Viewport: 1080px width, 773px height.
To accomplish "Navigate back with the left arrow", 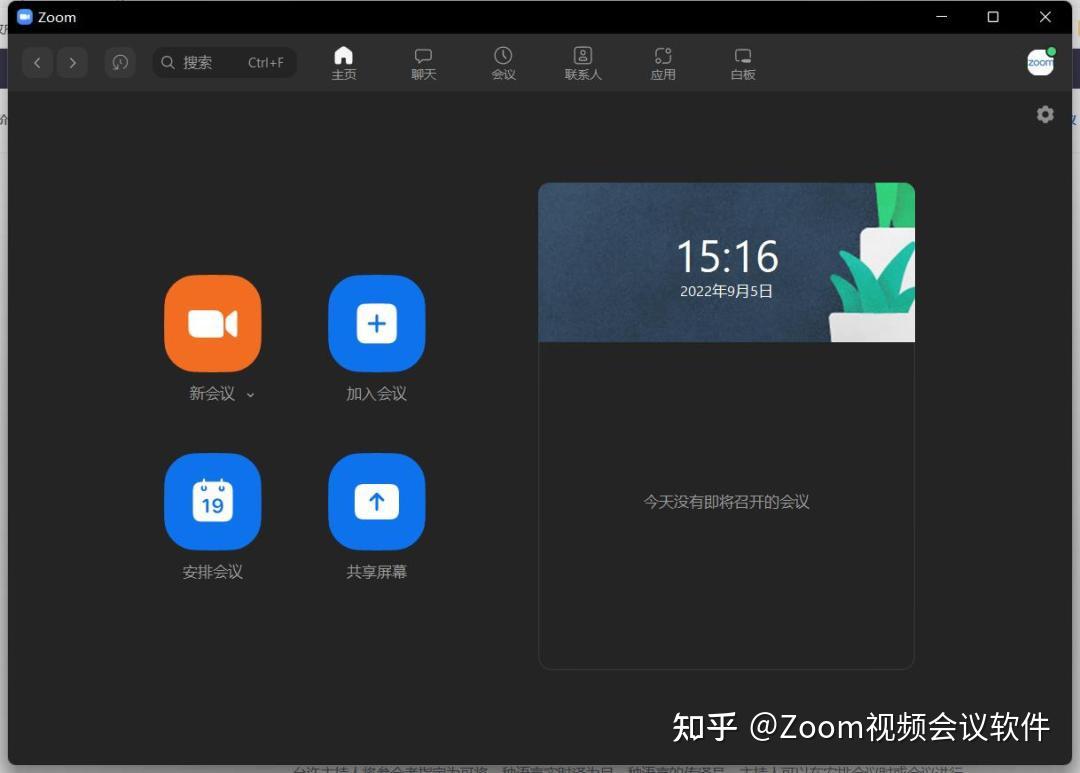I will [37, 63].
